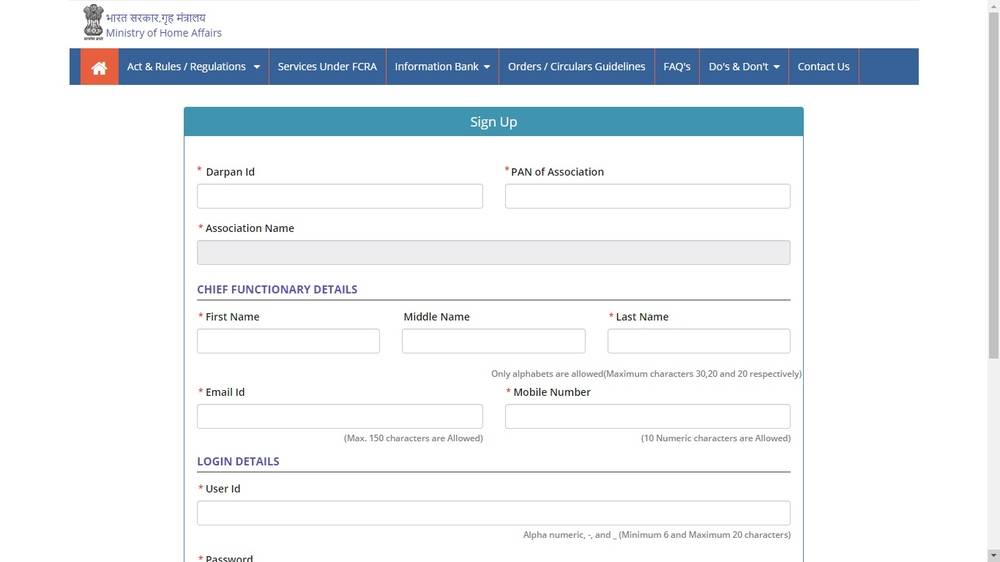Expand the Information Bank menu

coord(442,67)
